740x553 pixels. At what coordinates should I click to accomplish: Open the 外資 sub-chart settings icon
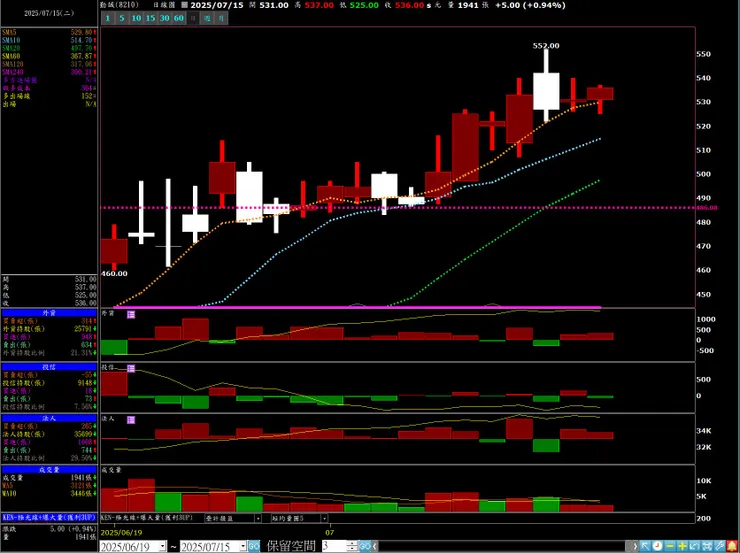(131, 314)
